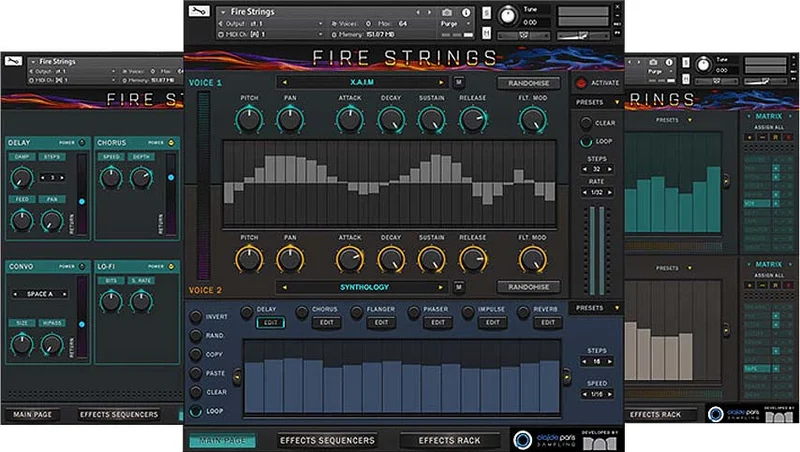This screenshot has width=800, height=452.
Task: Clear the Voice step sequencer
Action: coord(586,123)
